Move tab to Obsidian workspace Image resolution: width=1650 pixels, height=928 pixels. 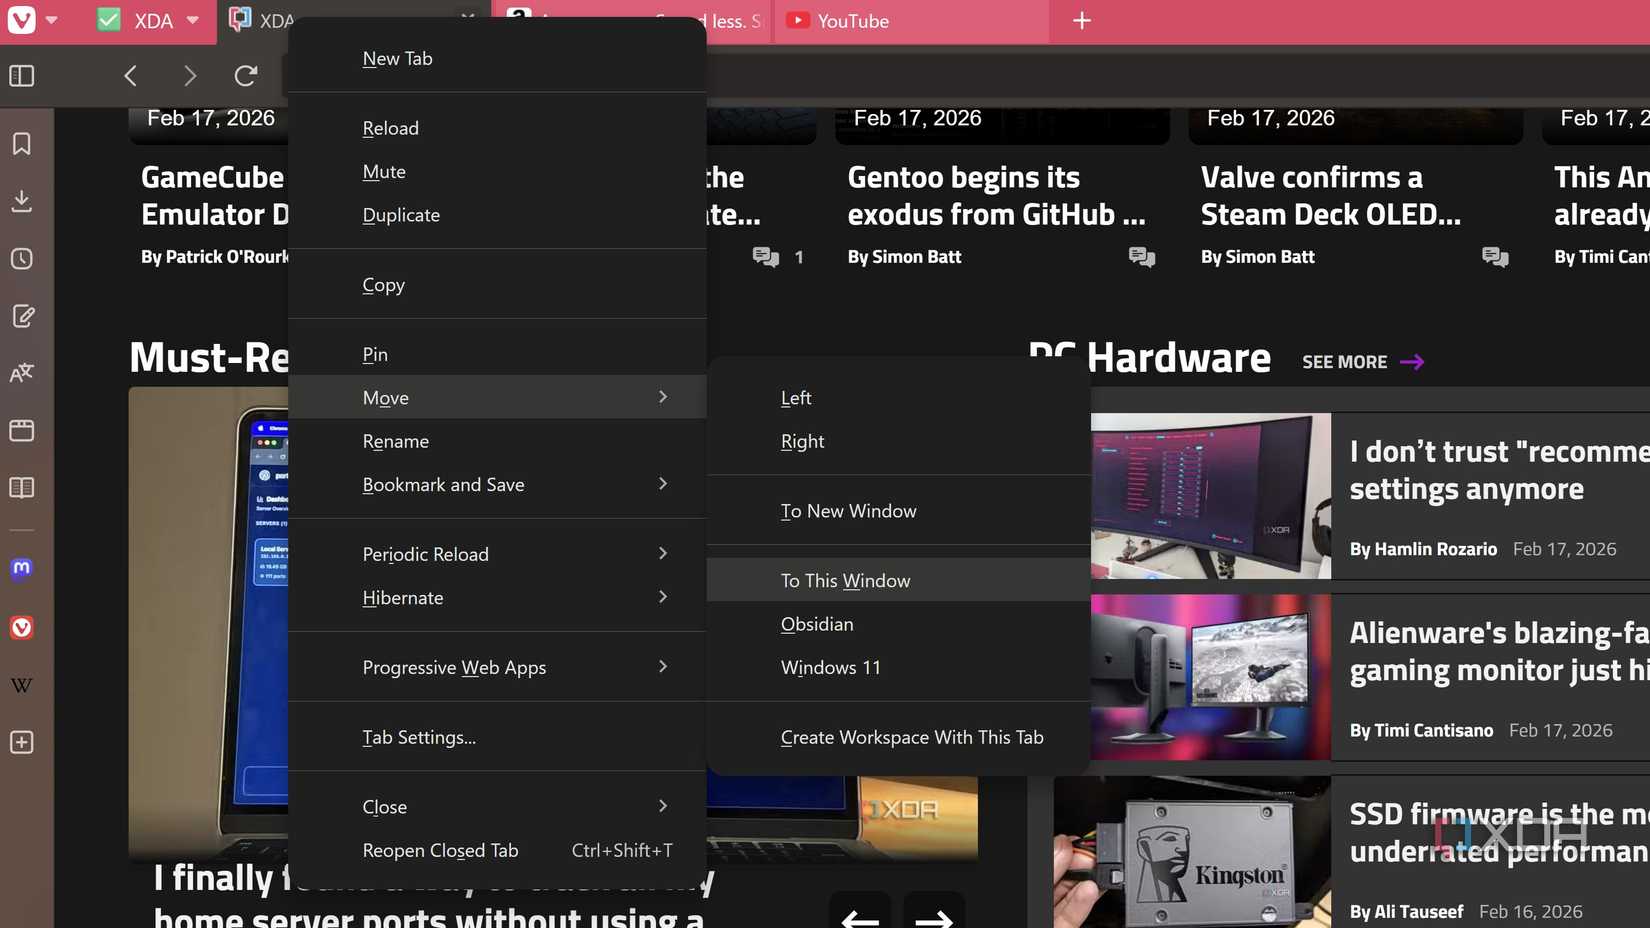tap(898, 624)
